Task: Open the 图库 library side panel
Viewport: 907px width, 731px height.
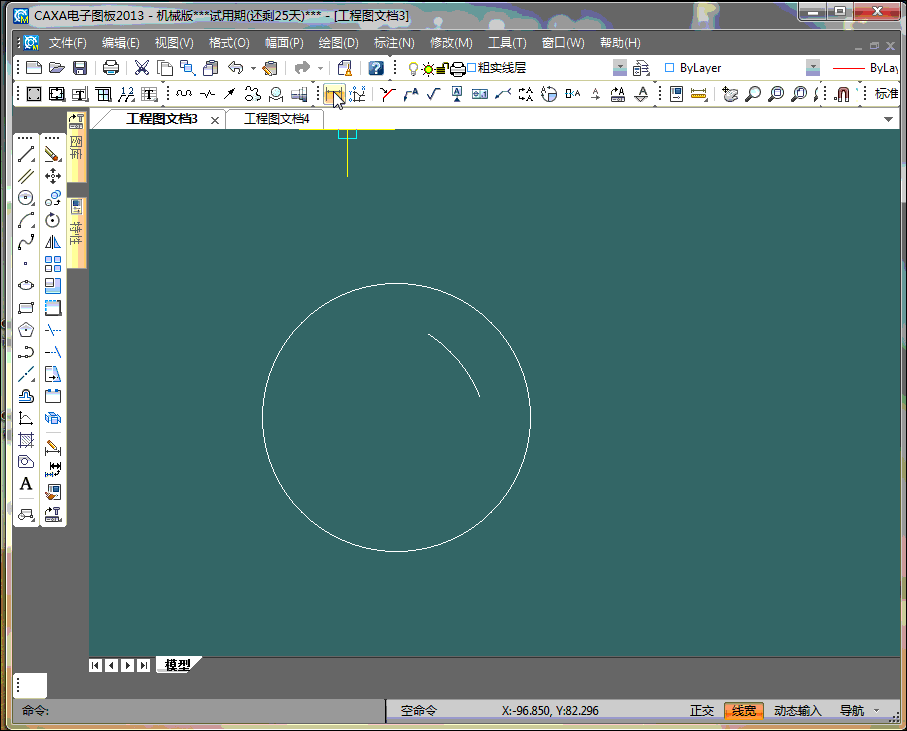Action: point(76,147)
